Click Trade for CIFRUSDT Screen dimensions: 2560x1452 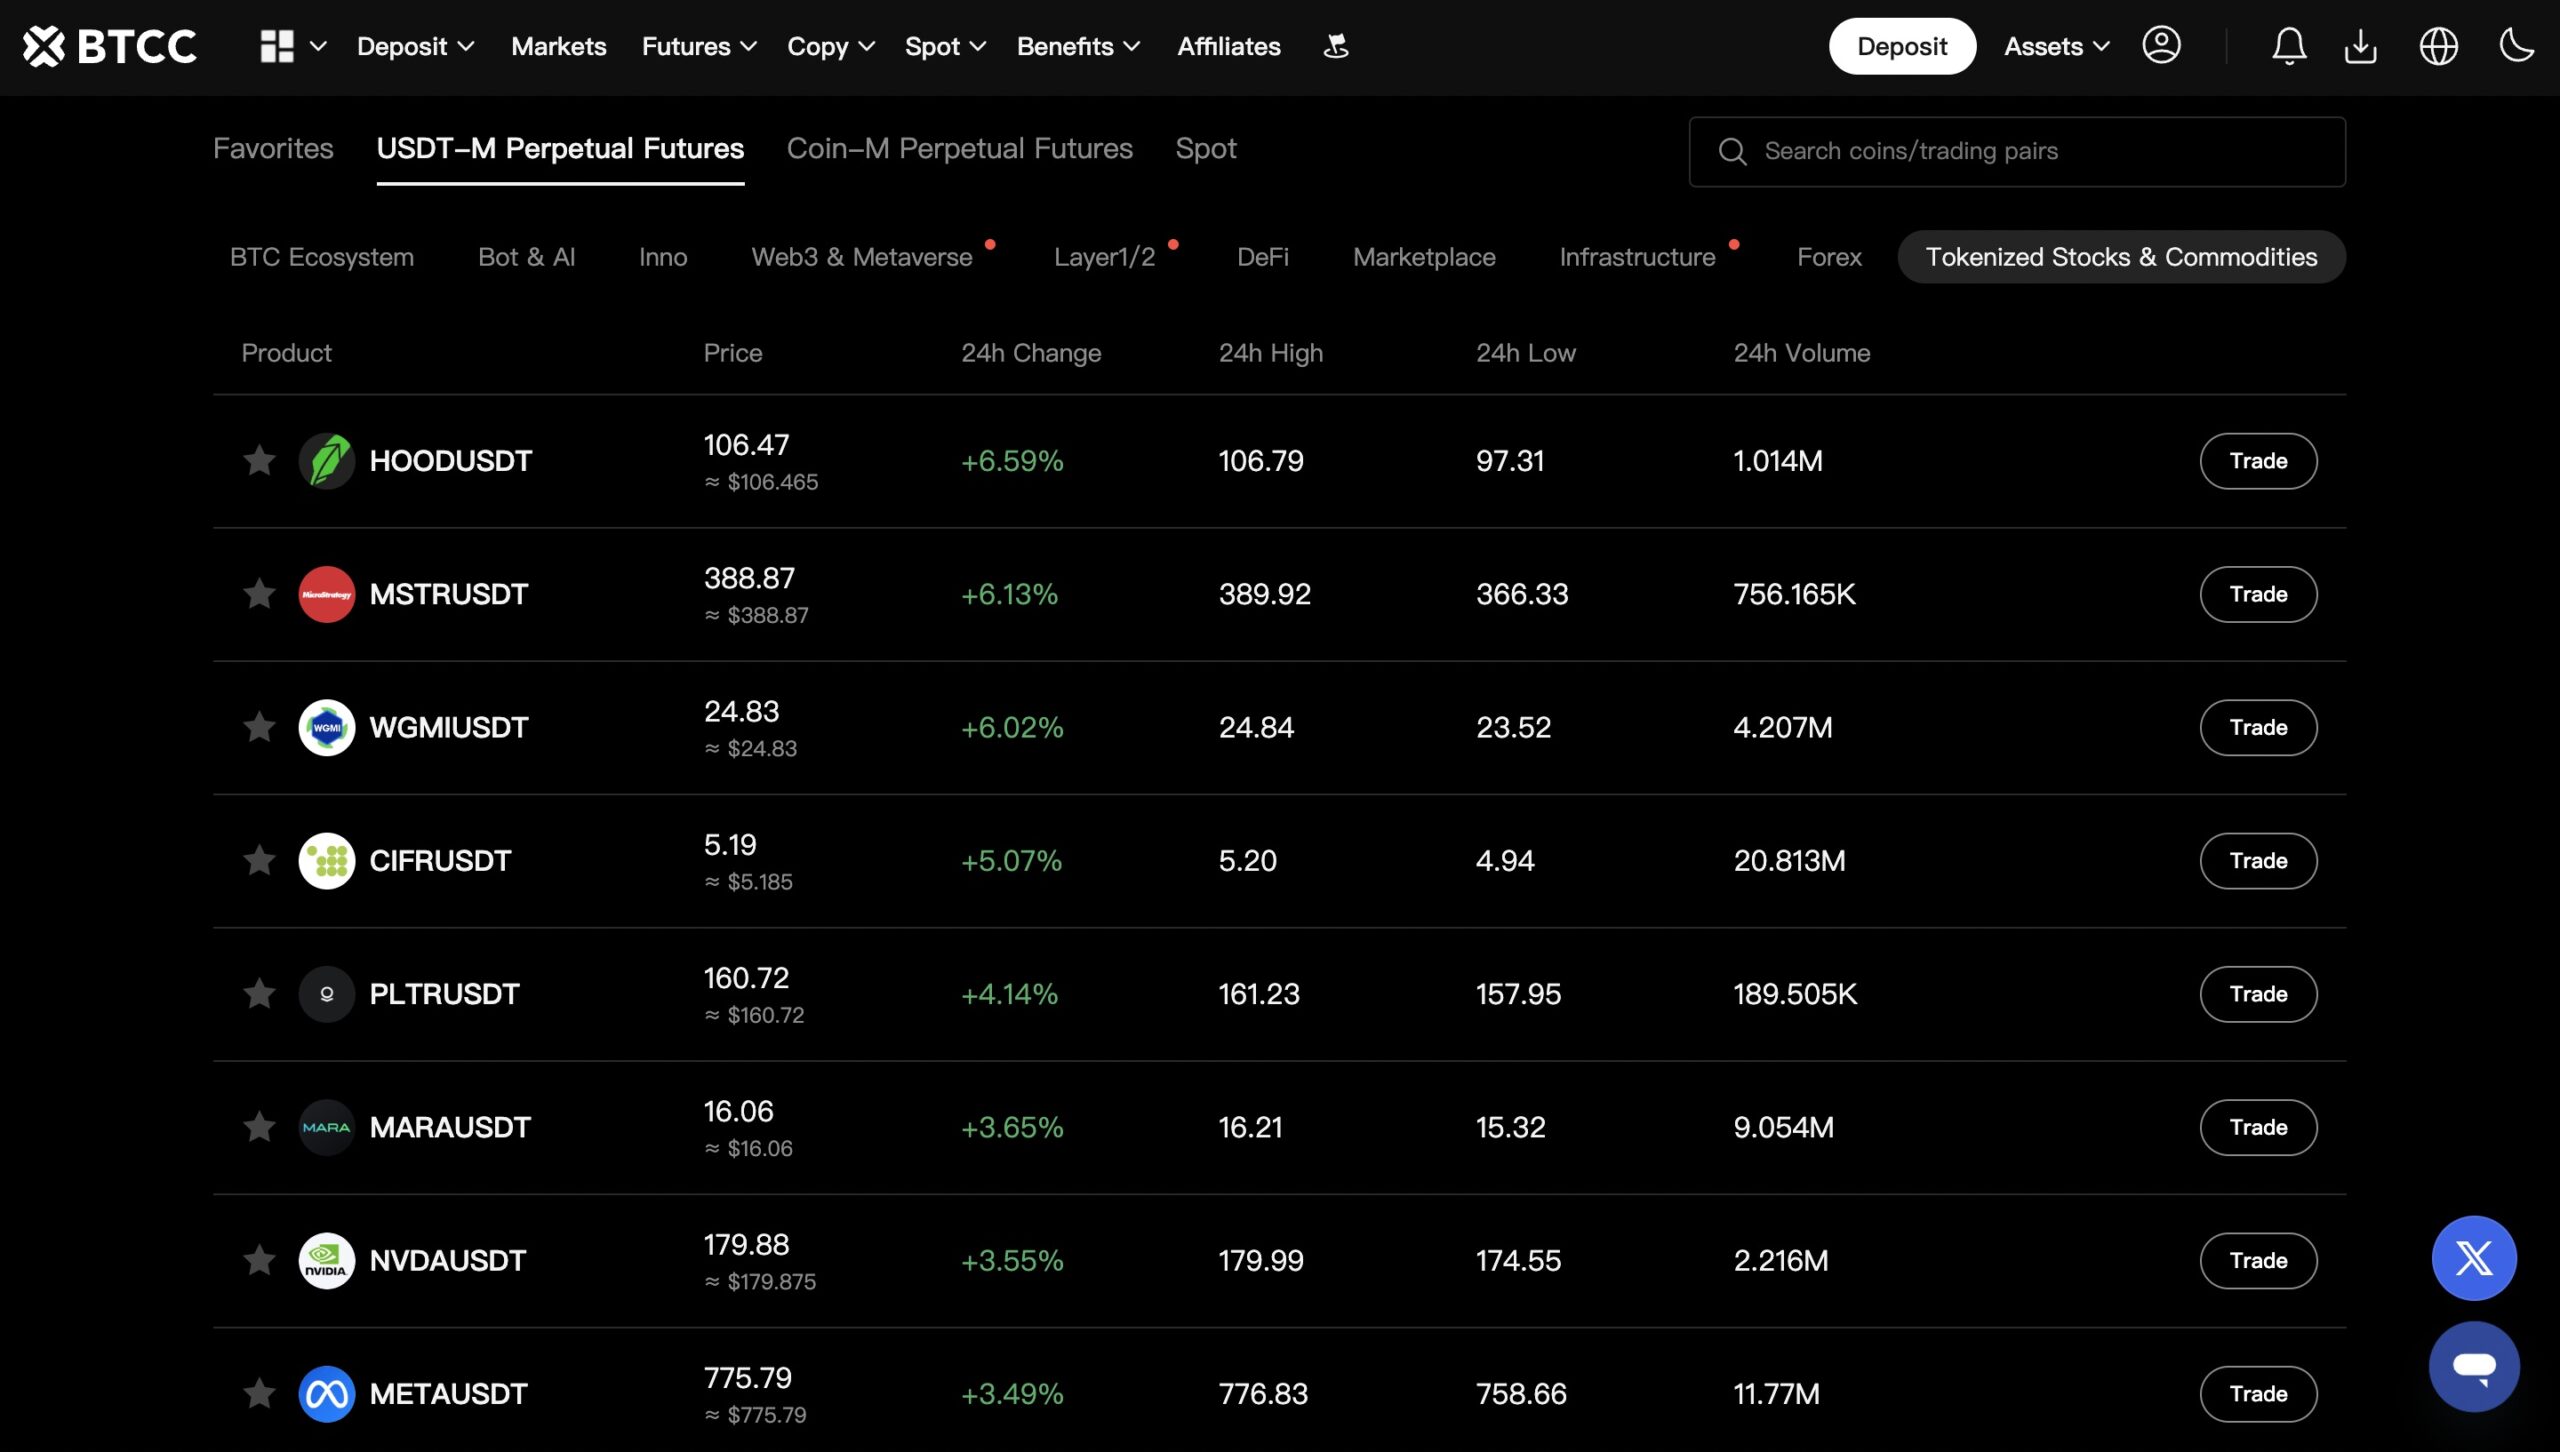[x=2258, y=861]
